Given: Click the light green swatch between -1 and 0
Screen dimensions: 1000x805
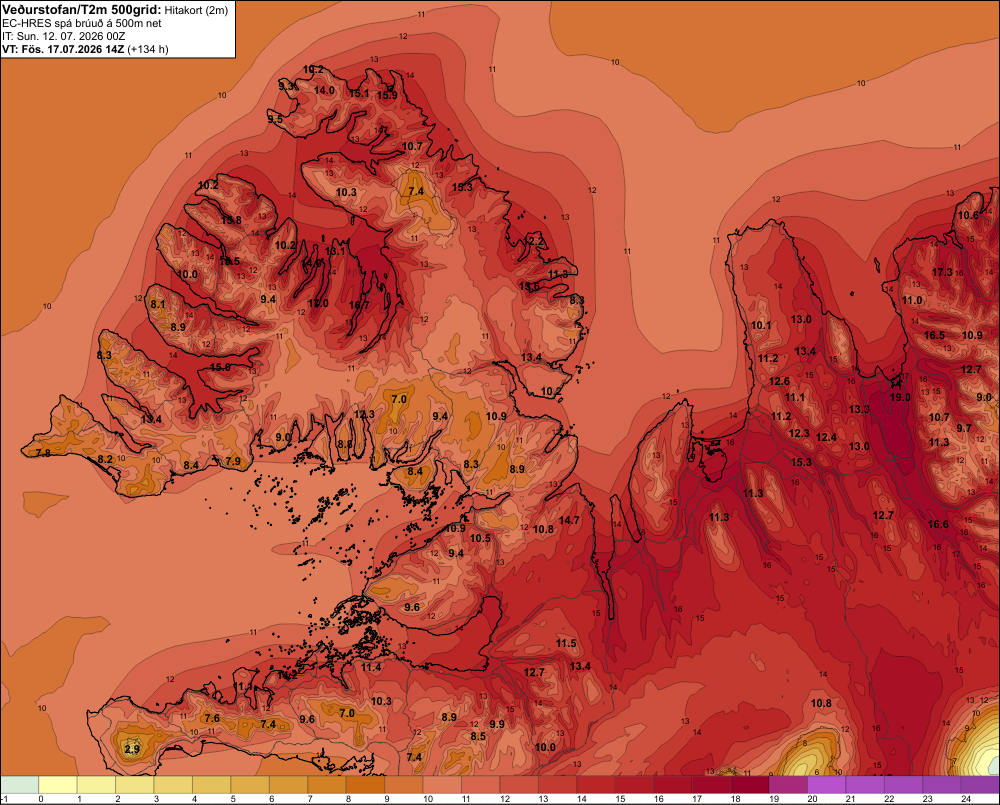Looking at the screenshot, I should [x=20, y=785].
